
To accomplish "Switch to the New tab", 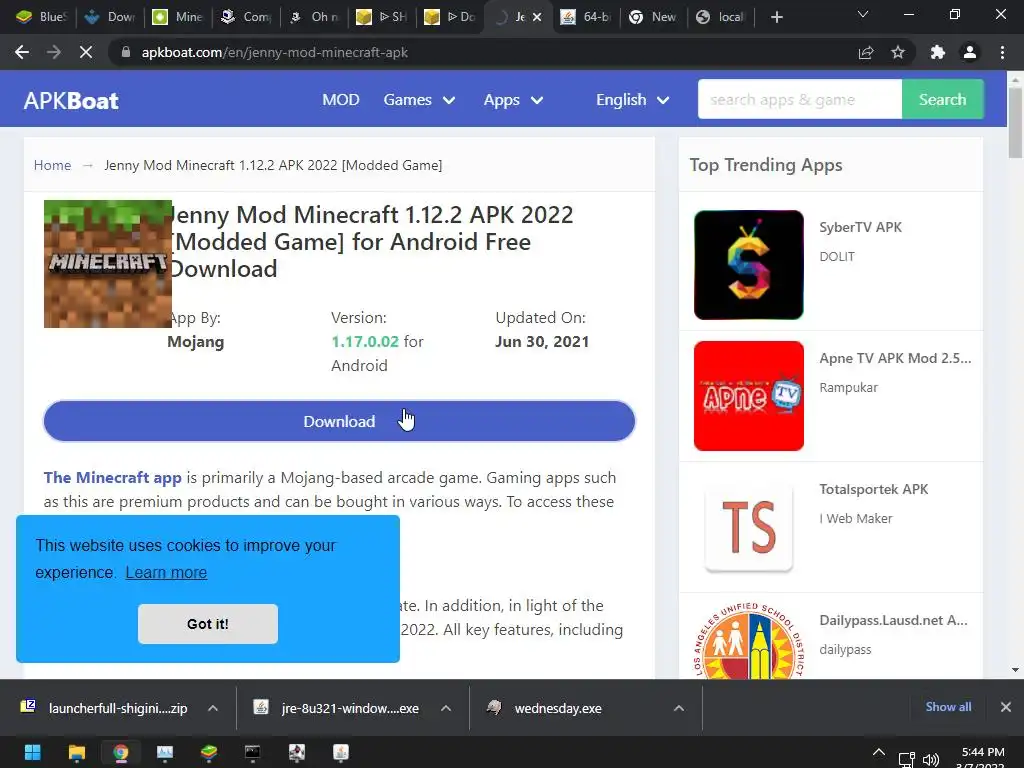I will (653, 17).
